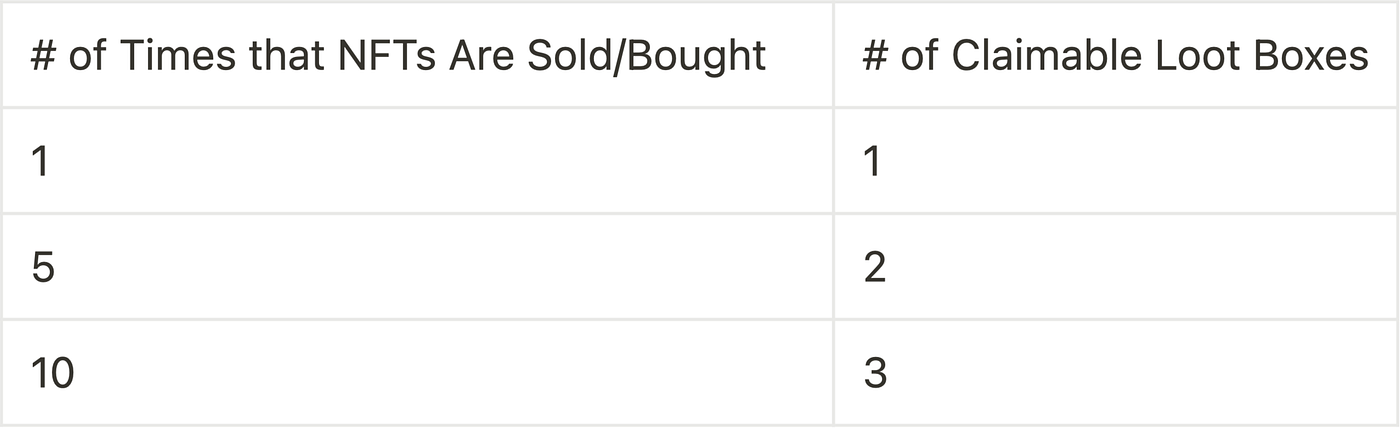Viewport: 1400px width, 428px height.
Task: Click the word "Are" in the header
Action: point(479,55)
